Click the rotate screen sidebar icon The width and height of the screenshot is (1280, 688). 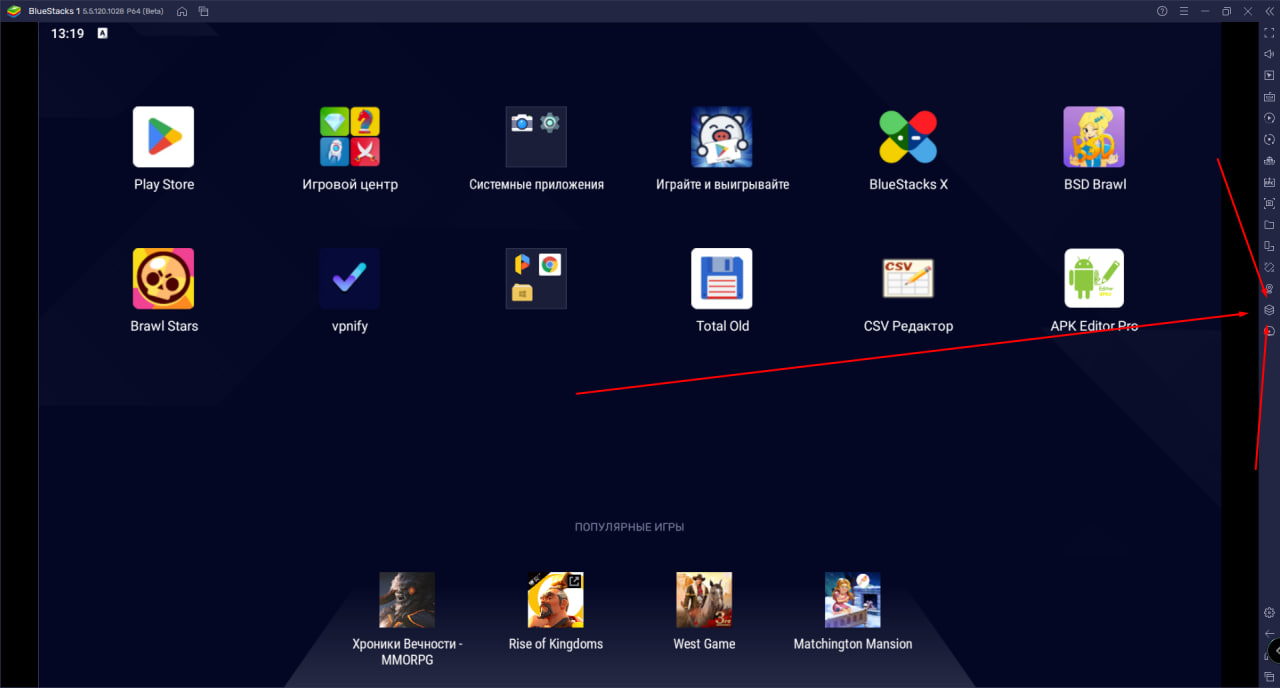point(1269,246)
